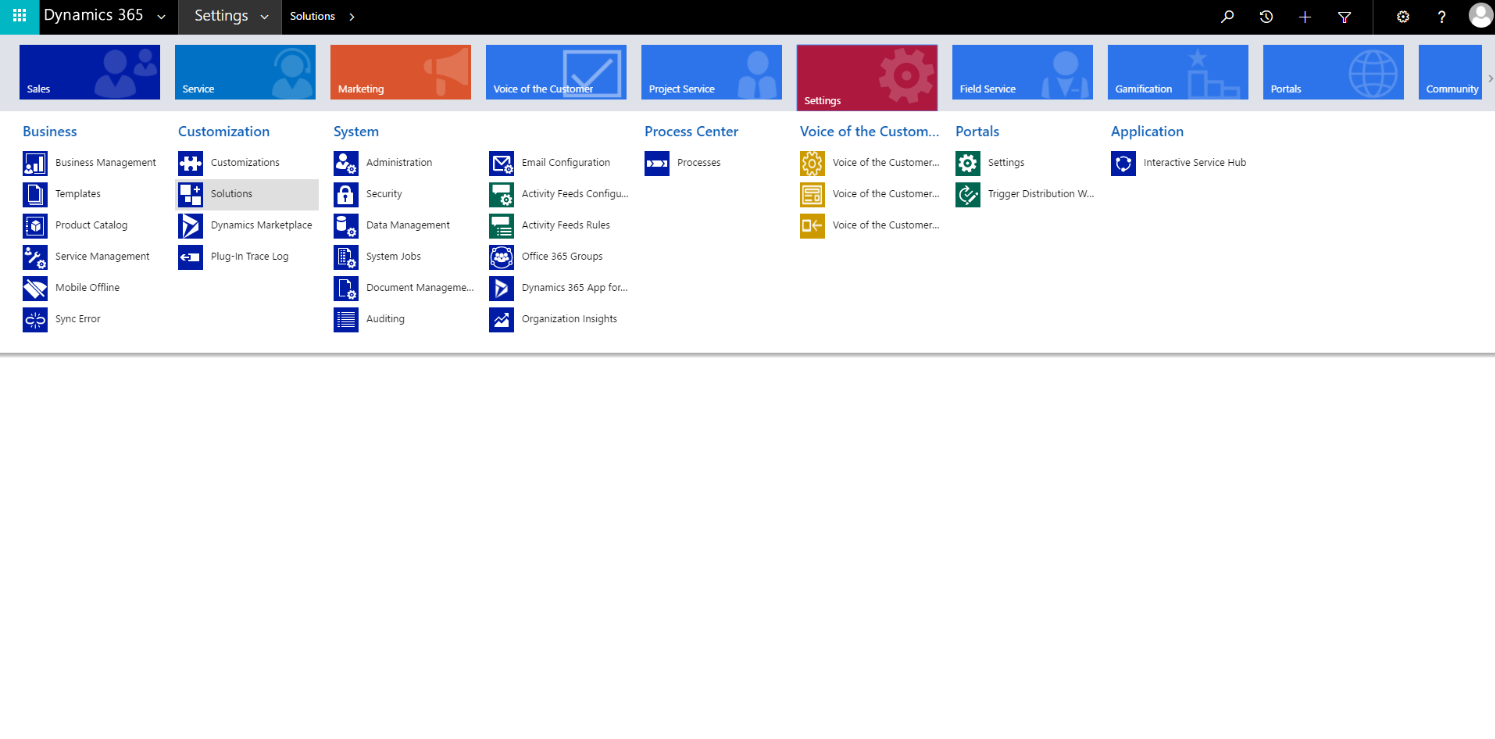
Task: Click the Application group heading
Action: point(1147,131)
